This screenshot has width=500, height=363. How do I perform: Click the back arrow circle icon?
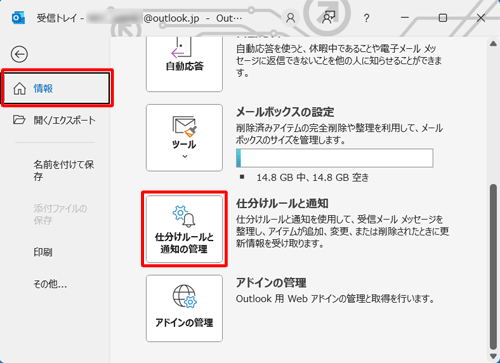19,54
